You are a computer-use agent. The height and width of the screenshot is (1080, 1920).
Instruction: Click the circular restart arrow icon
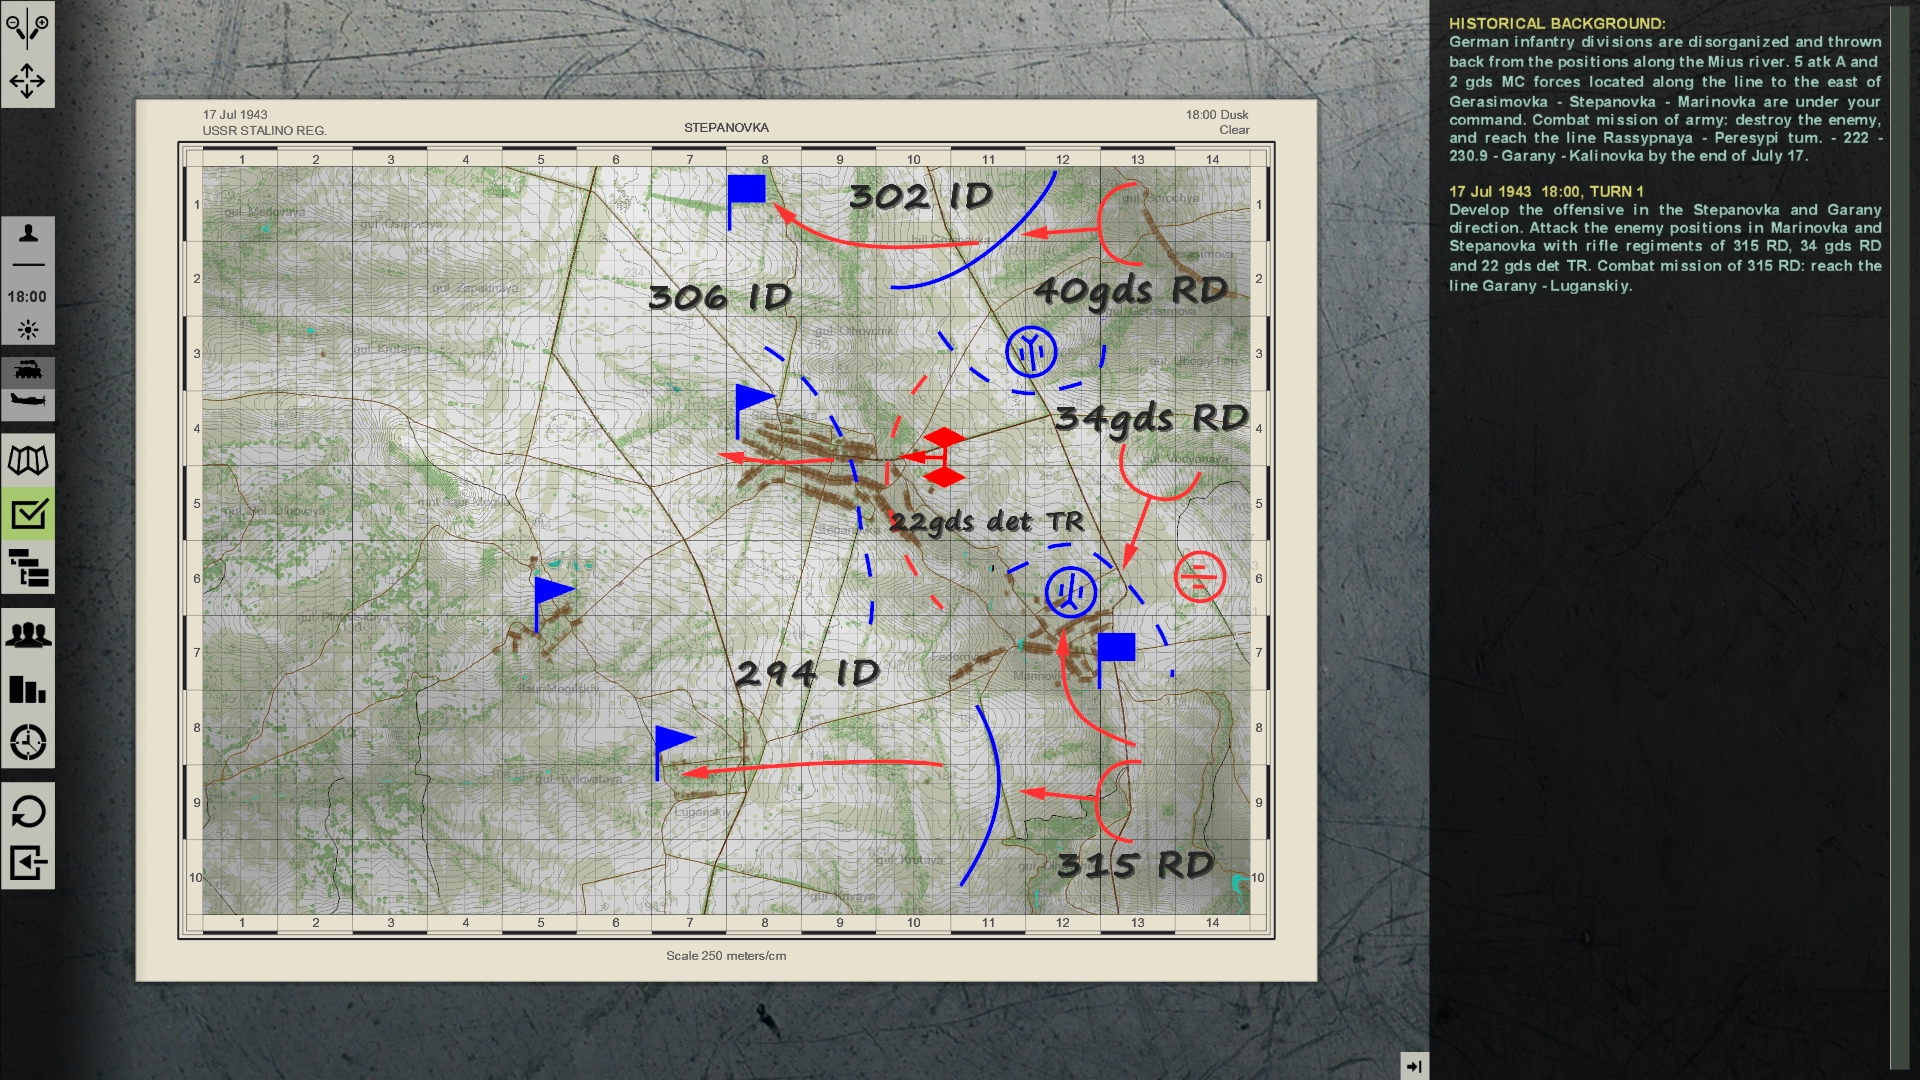29,813
